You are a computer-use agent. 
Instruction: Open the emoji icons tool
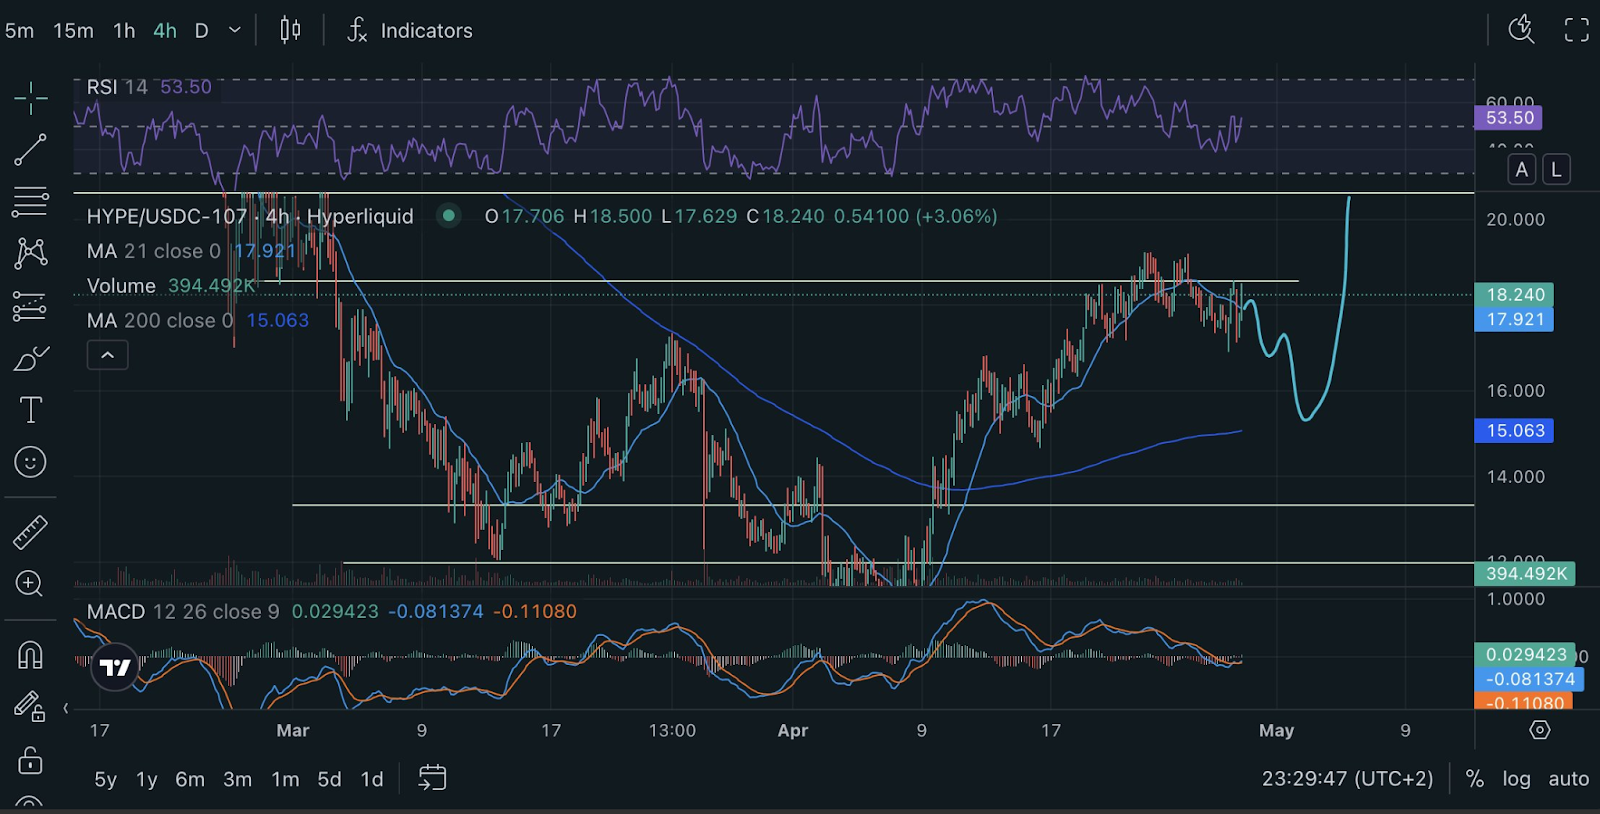pos(30,462)
